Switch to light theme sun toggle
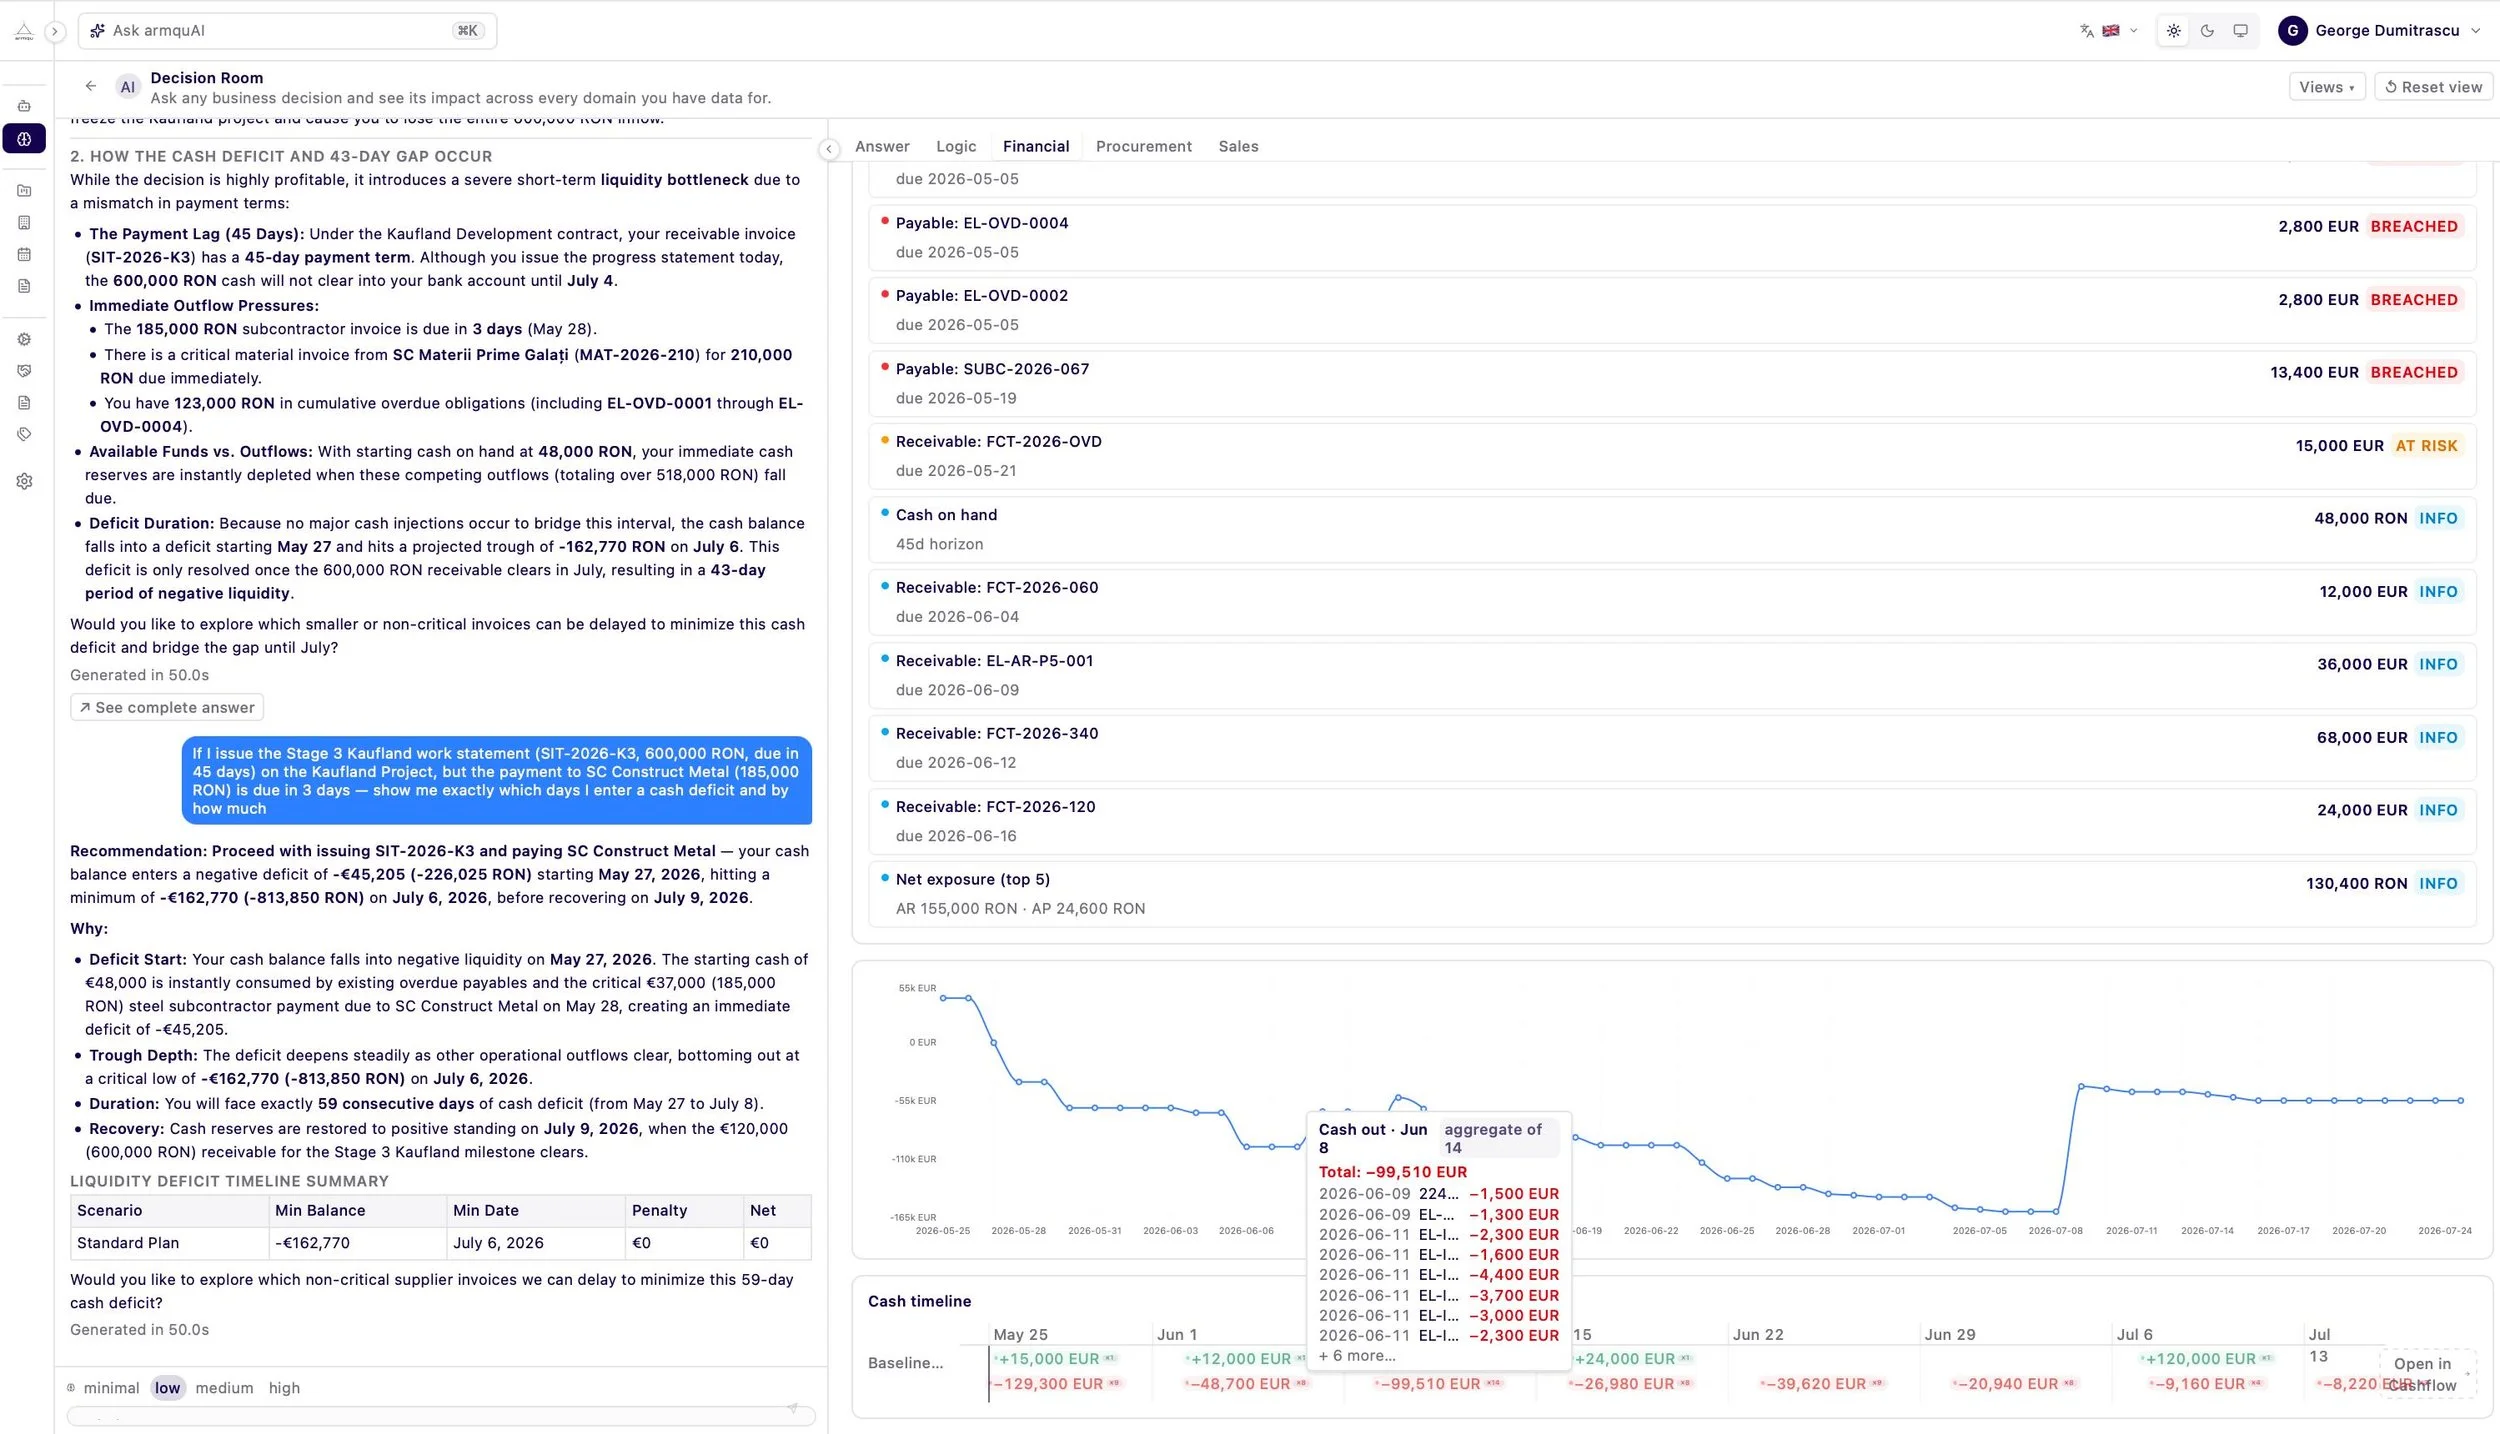The image size is (2500, 1434). click(2173, 31)
